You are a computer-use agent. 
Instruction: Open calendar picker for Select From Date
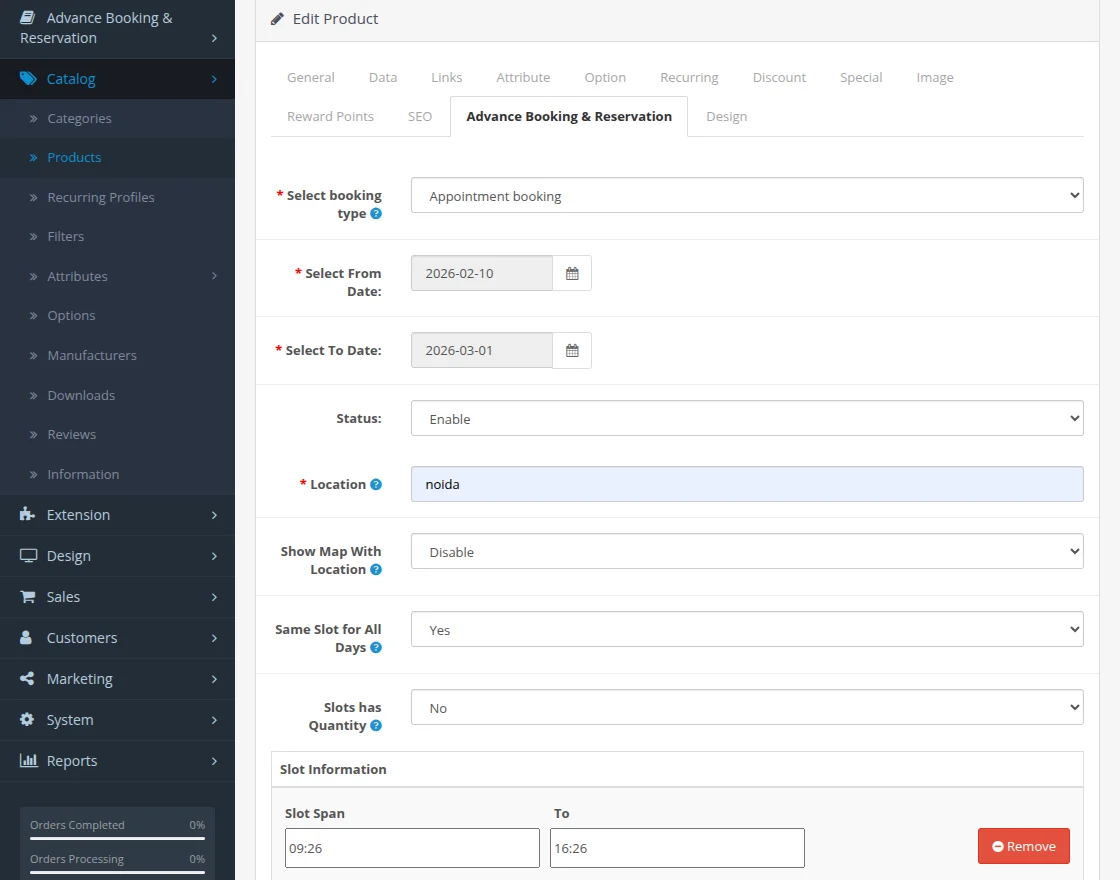click(572, 273)
